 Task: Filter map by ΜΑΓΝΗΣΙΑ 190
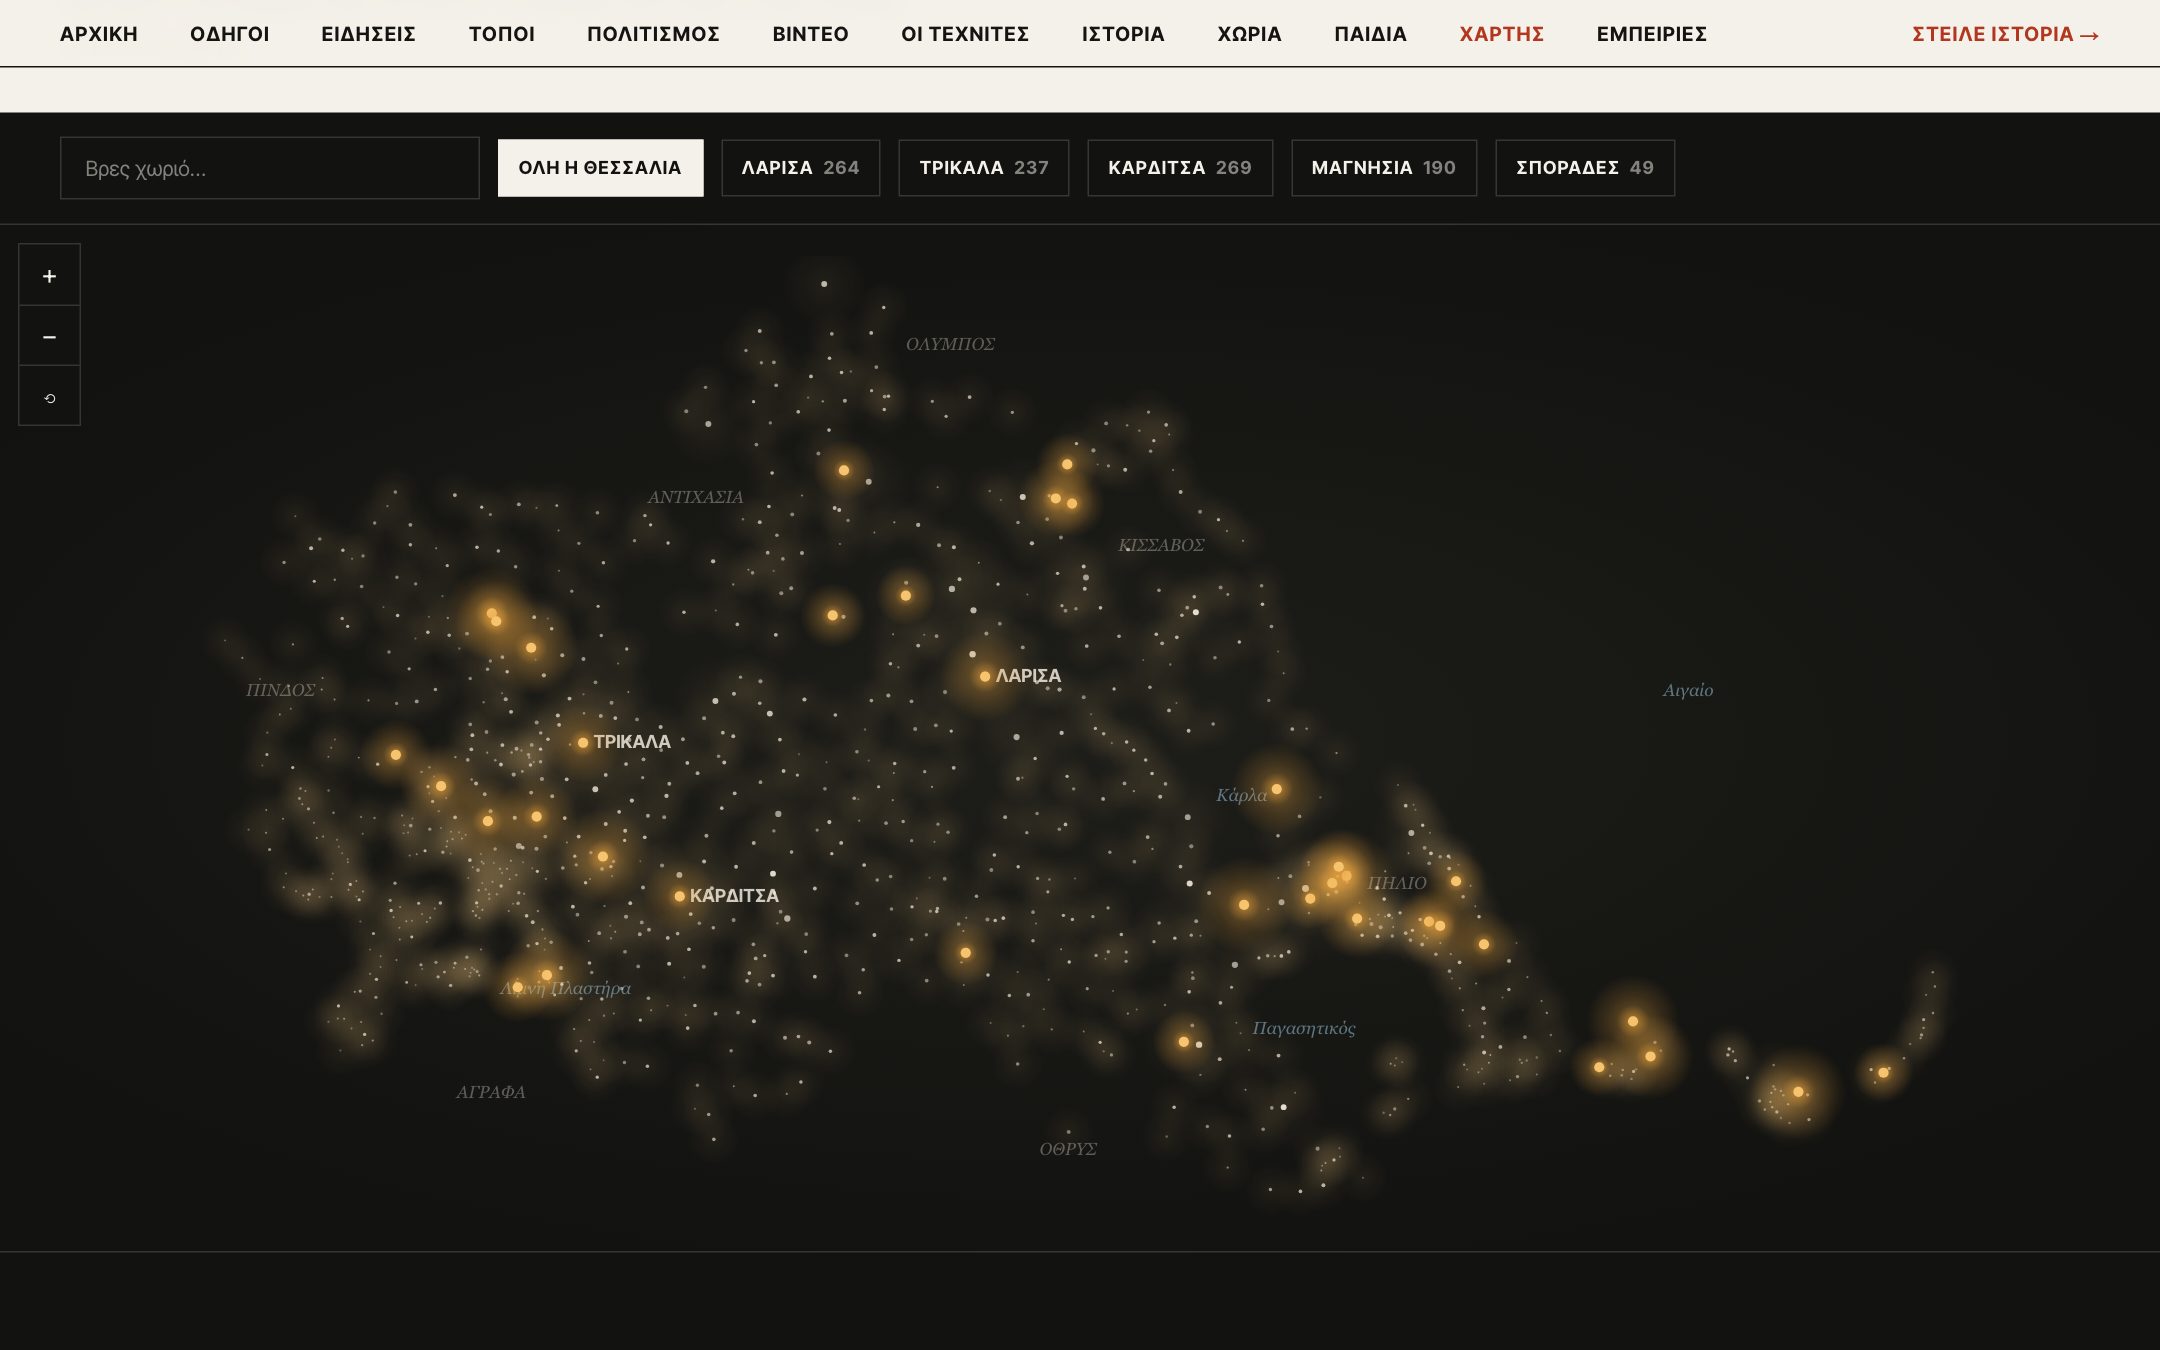click(x=1384, y=168)
